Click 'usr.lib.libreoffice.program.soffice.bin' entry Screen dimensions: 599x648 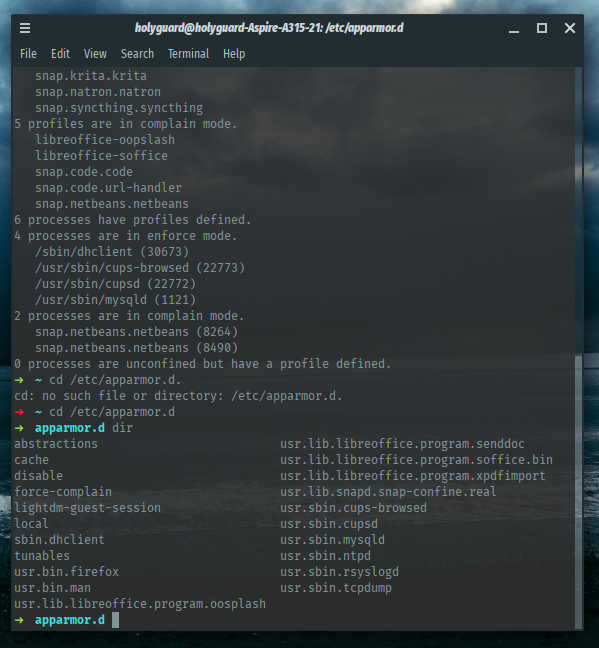click(416, 460)
